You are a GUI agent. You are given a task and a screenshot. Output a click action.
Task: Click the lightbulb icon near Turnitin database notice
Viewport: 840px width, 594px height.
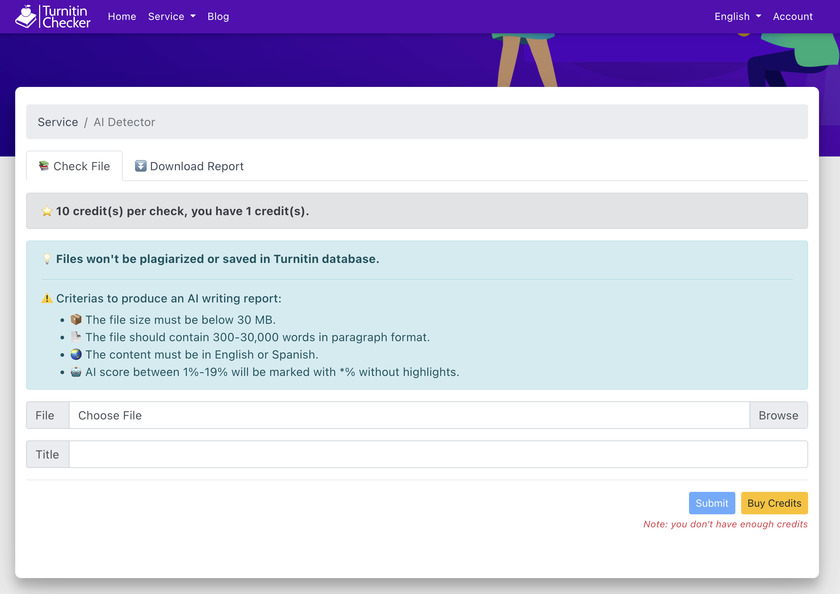tap(47, 259)
